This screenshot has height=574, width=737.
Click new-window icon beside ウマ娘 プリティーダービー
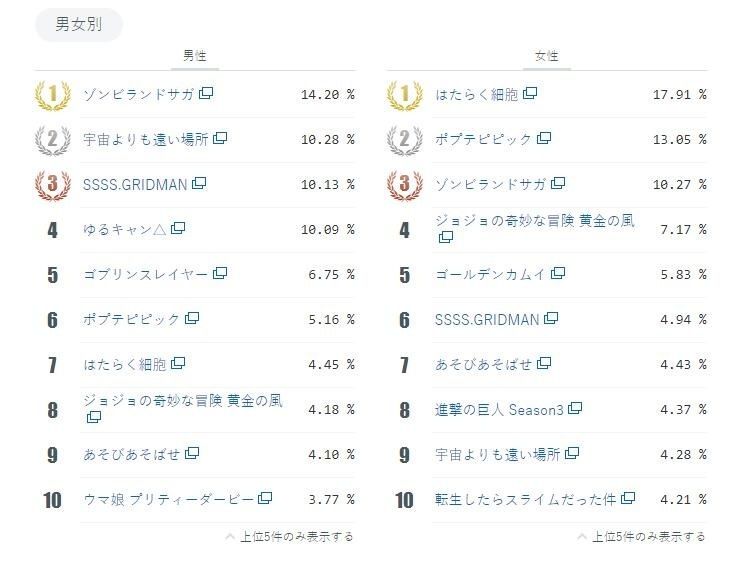point(264,498)
